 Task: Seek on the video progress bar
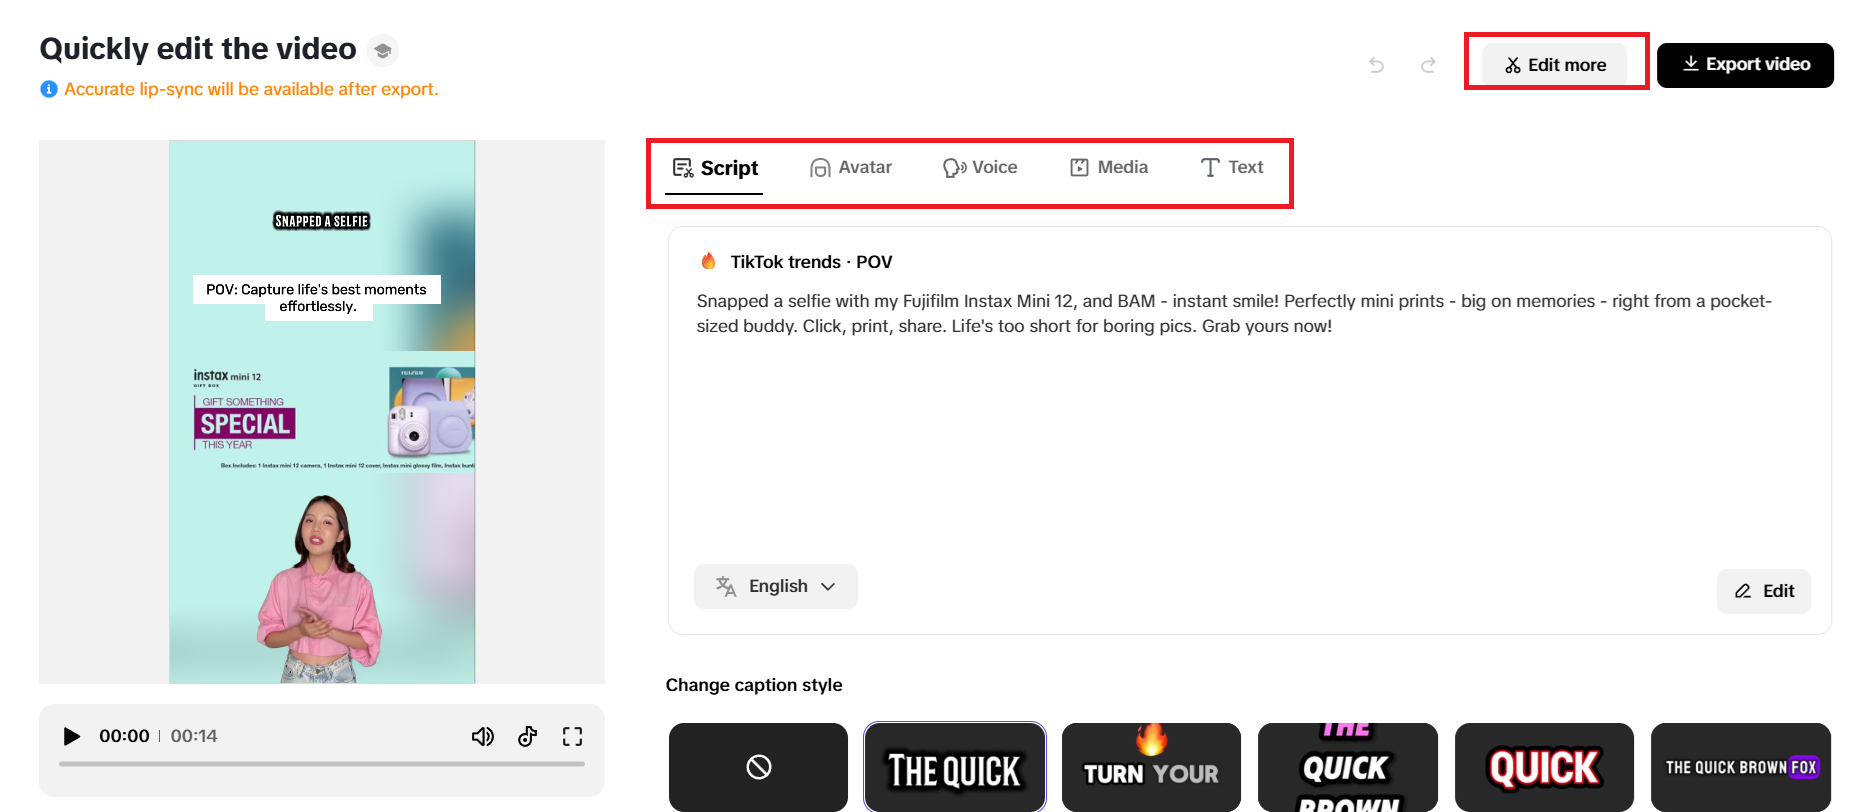tap(322, 764)
